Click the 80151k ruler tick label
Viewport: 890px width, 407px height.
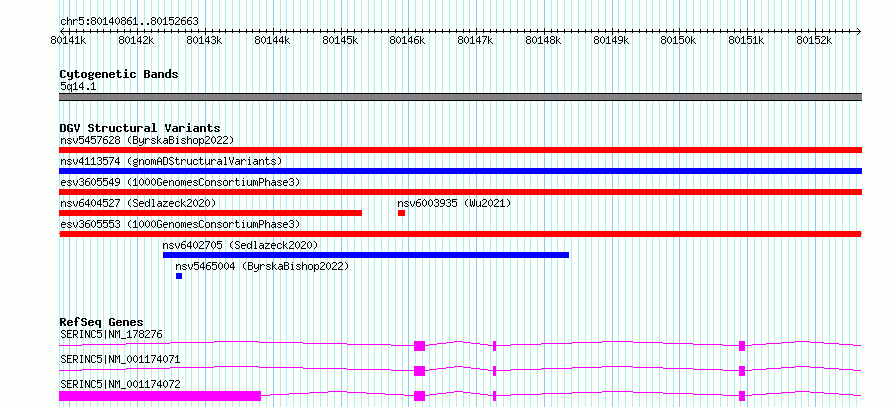point(746,40)
